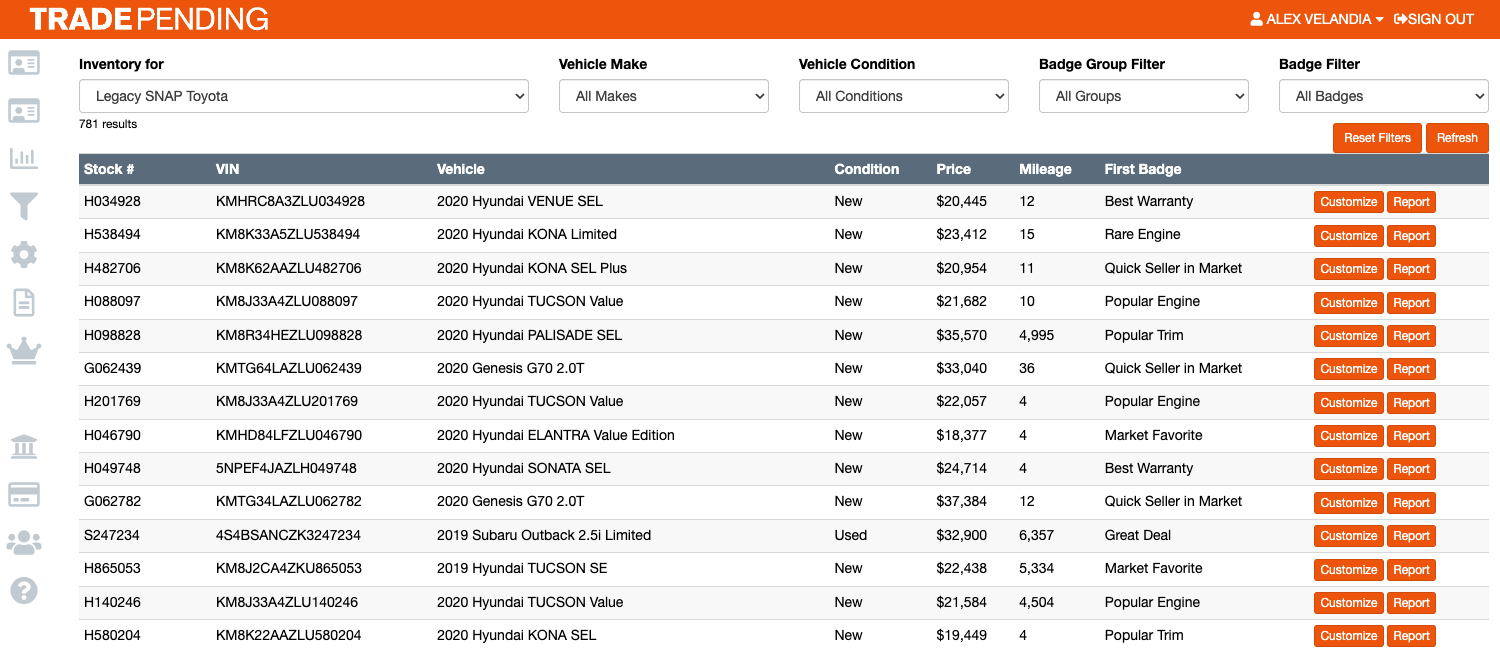Expand the Inventory for dealership dropdown
Viewport: 1500px width, 652px height.
(303, 96)
